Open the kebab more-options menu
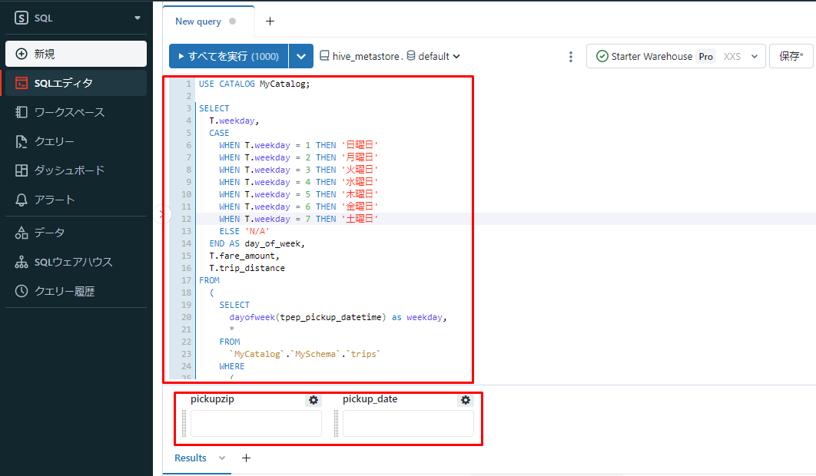The height and width of the screenshot is (476, 816). tap(571, 57)
